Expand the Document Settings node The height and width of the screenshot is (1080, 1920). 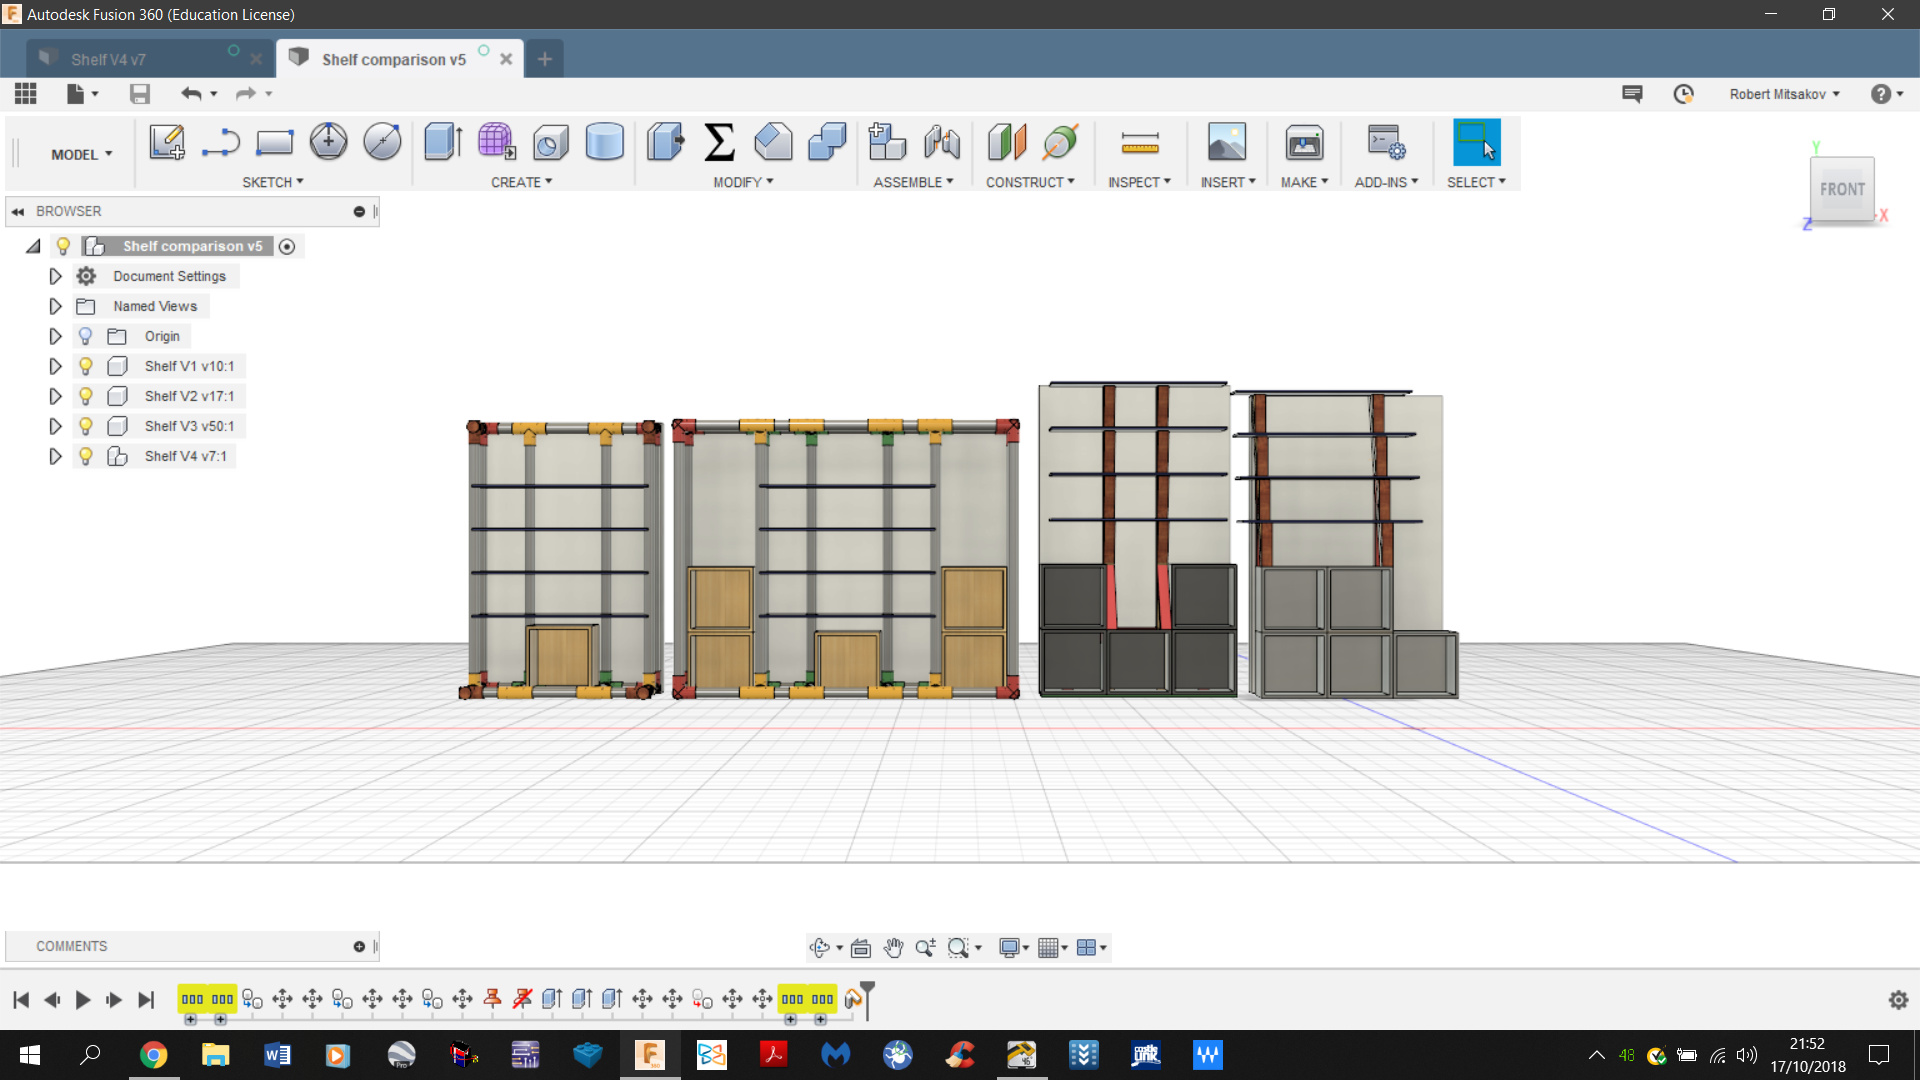56,276
